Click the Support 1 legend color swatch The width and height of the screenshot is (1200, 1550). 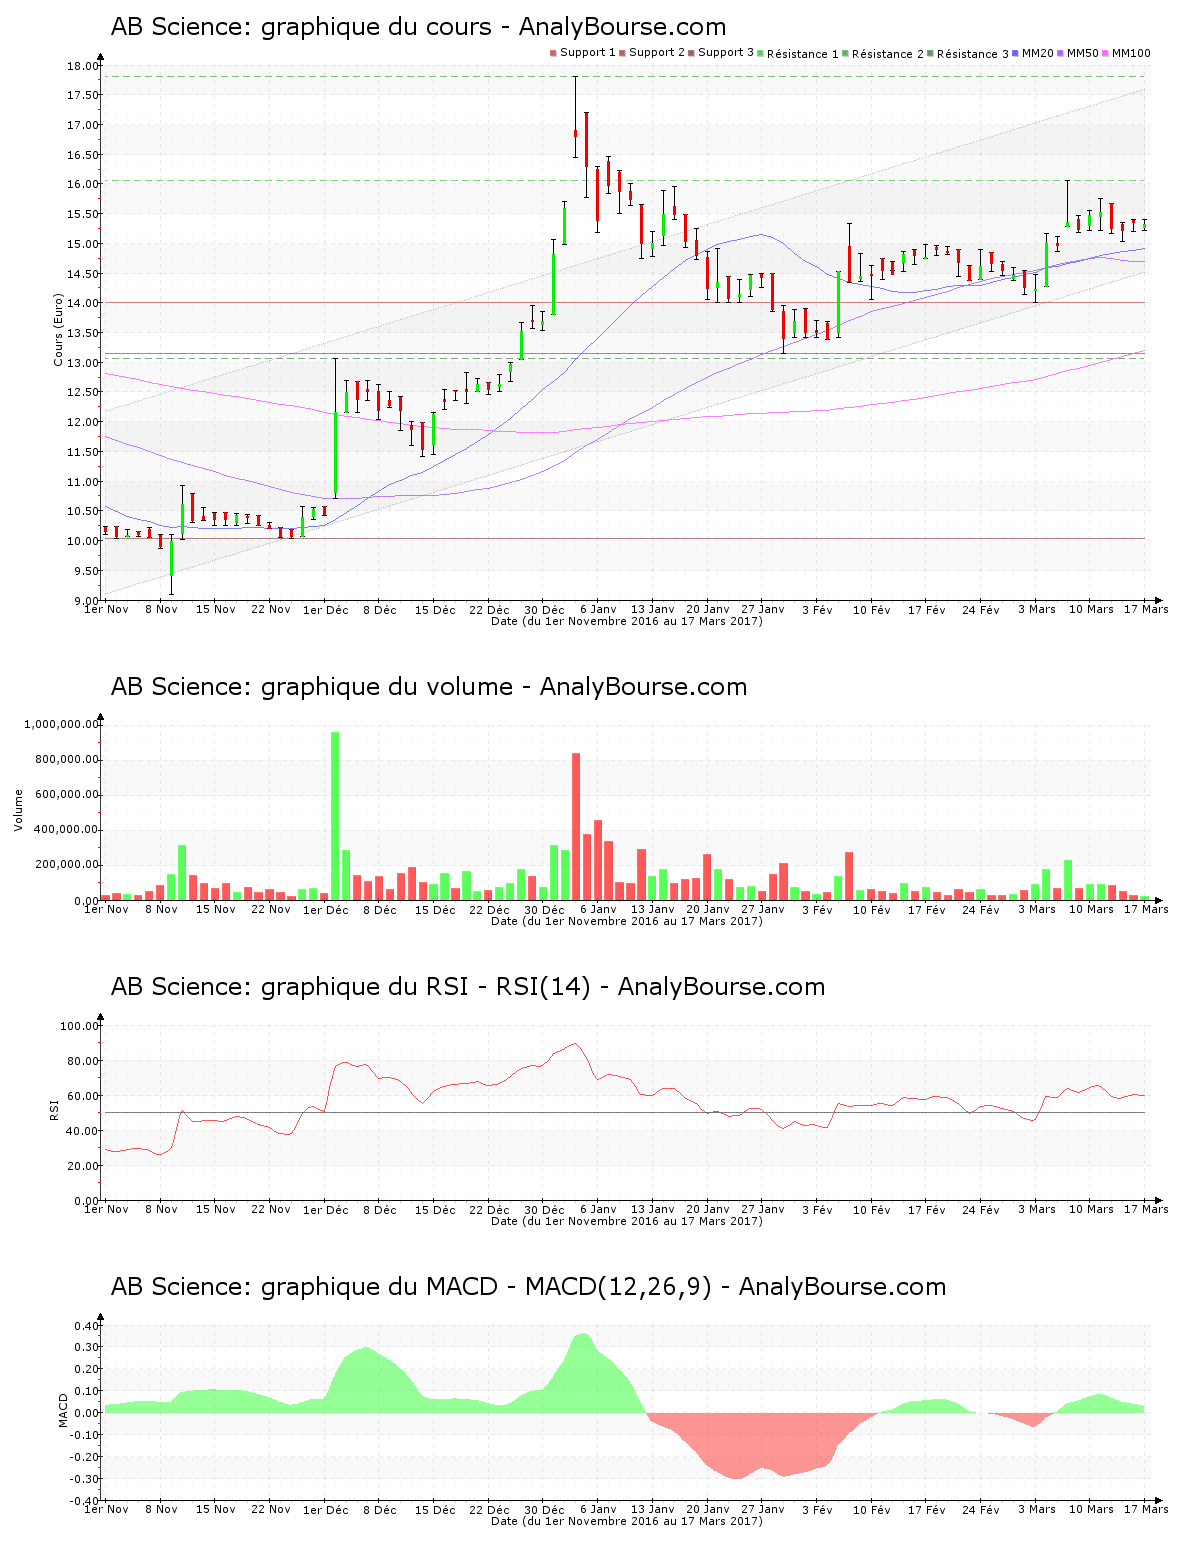[553, 53]
